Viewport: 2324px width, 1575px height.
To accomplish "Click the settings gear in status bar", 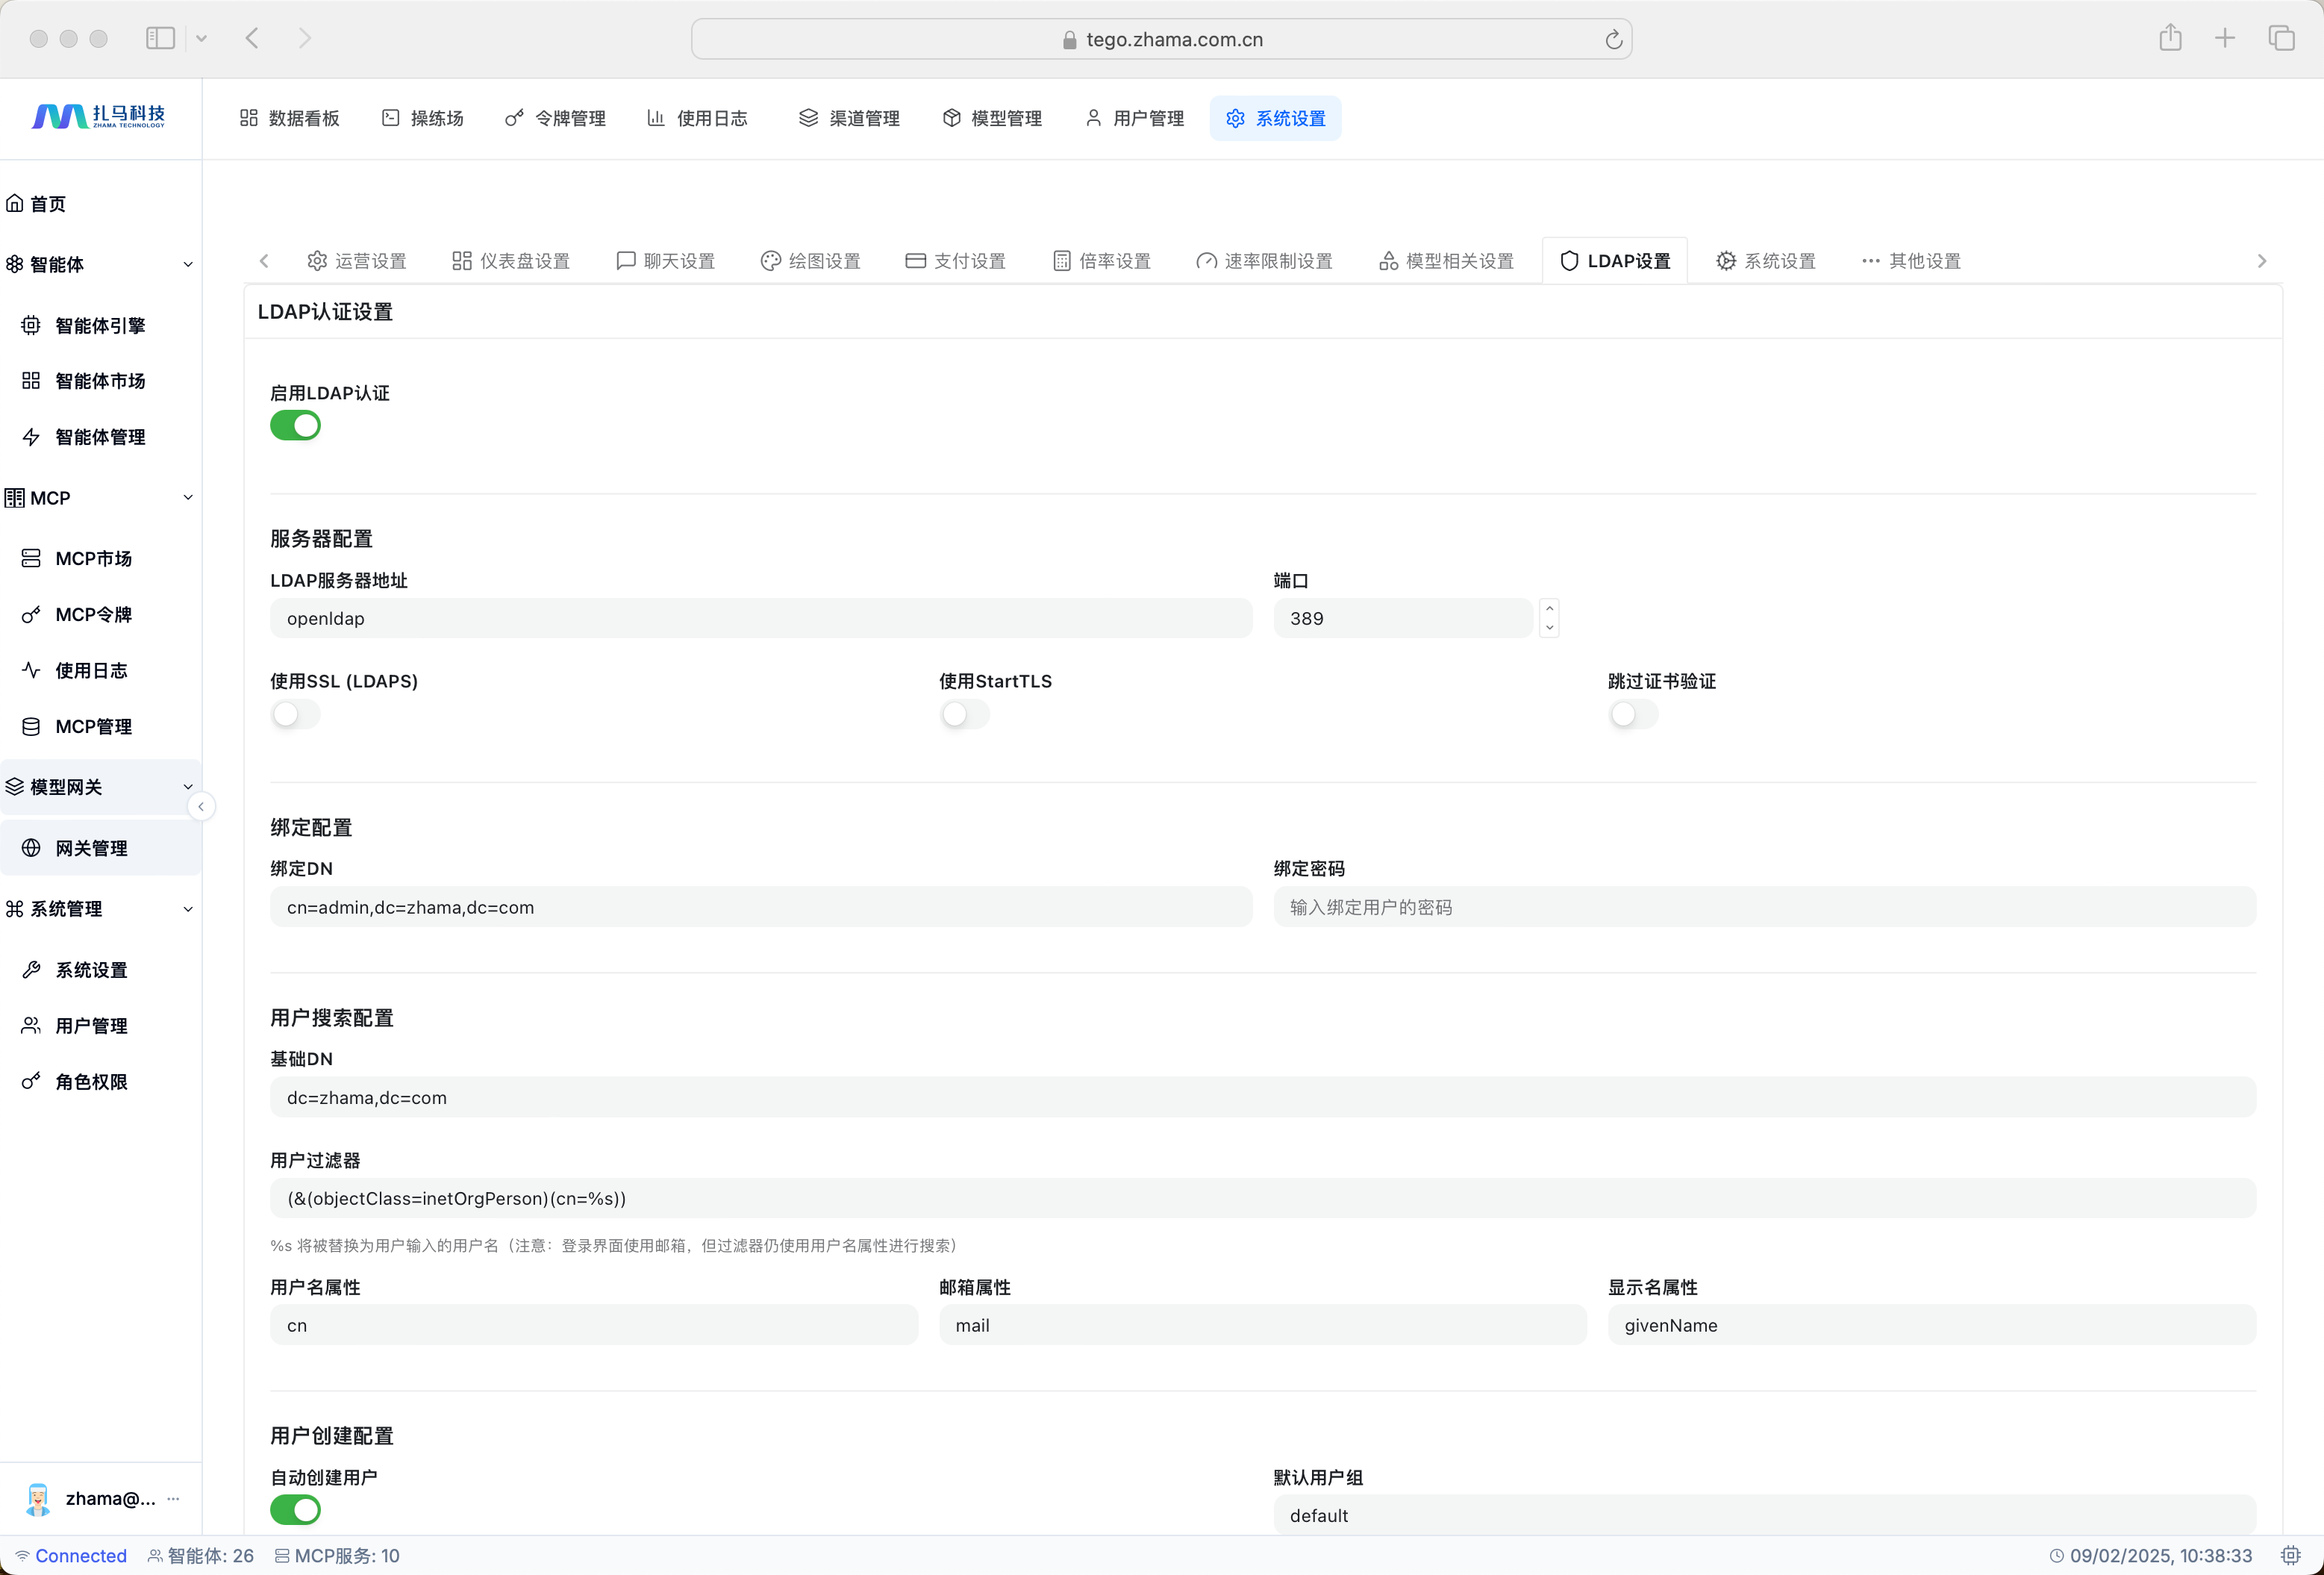I will [x=2290, y=1555].
